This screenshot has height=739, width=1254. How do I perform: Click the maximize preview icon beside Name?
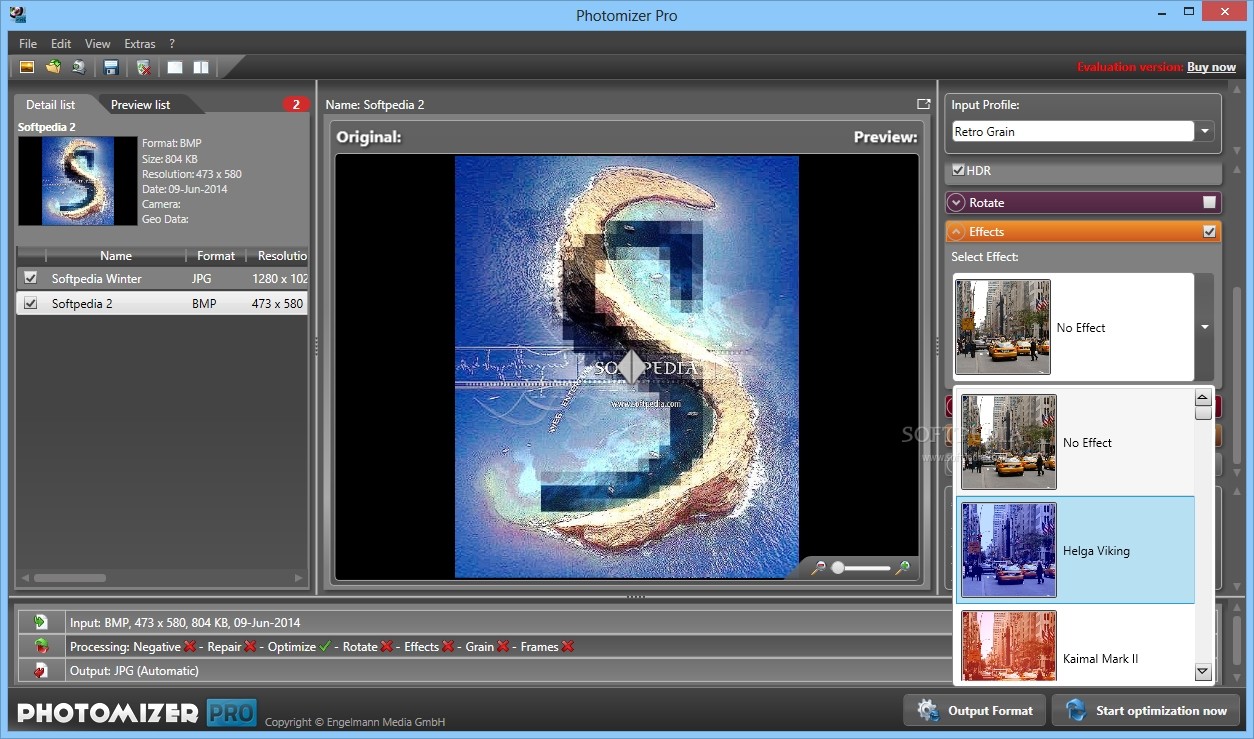[x=923, y=104]
